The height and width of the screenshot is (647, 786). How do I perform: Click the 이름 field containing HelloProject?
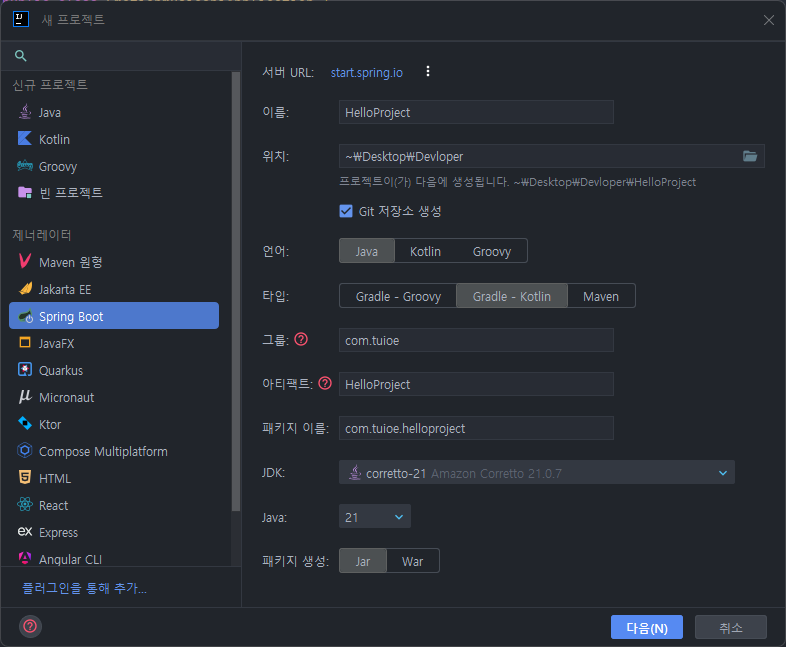tap(476, 112)
